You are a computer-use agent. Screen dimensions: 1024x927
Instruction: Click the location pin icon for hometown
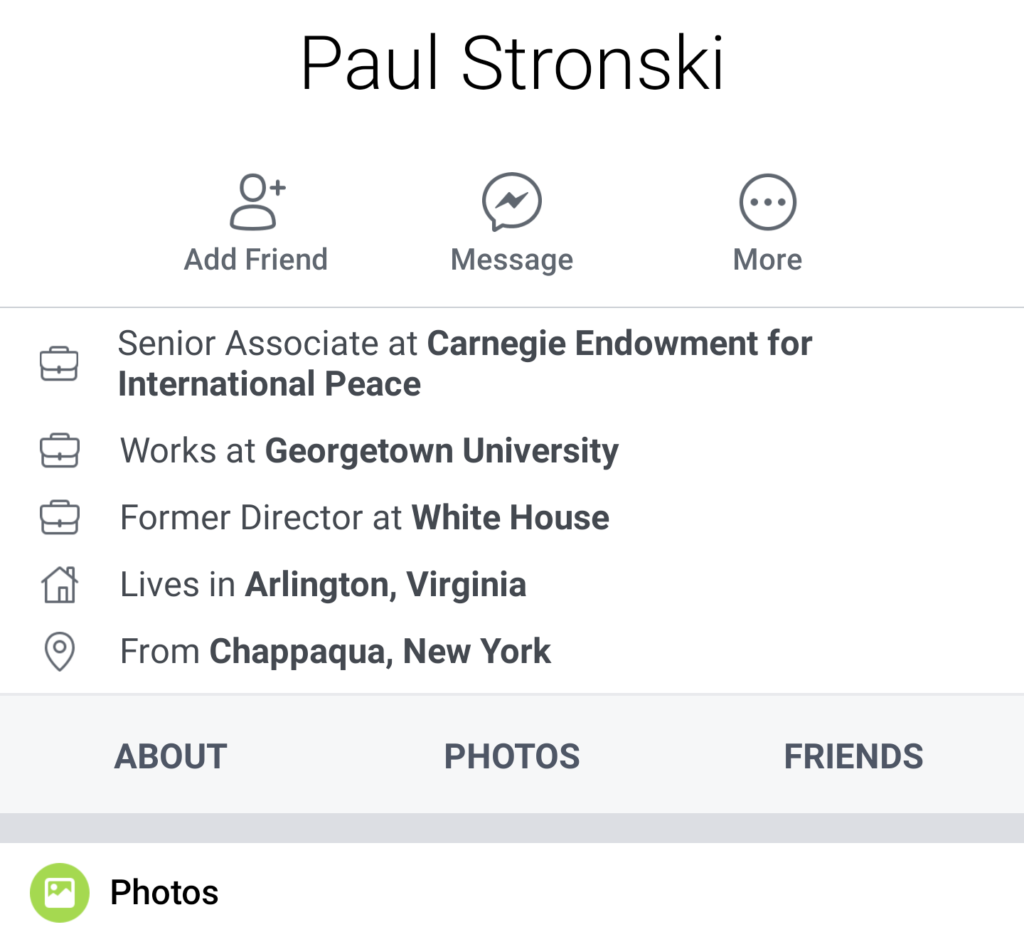tap(59, 651)
